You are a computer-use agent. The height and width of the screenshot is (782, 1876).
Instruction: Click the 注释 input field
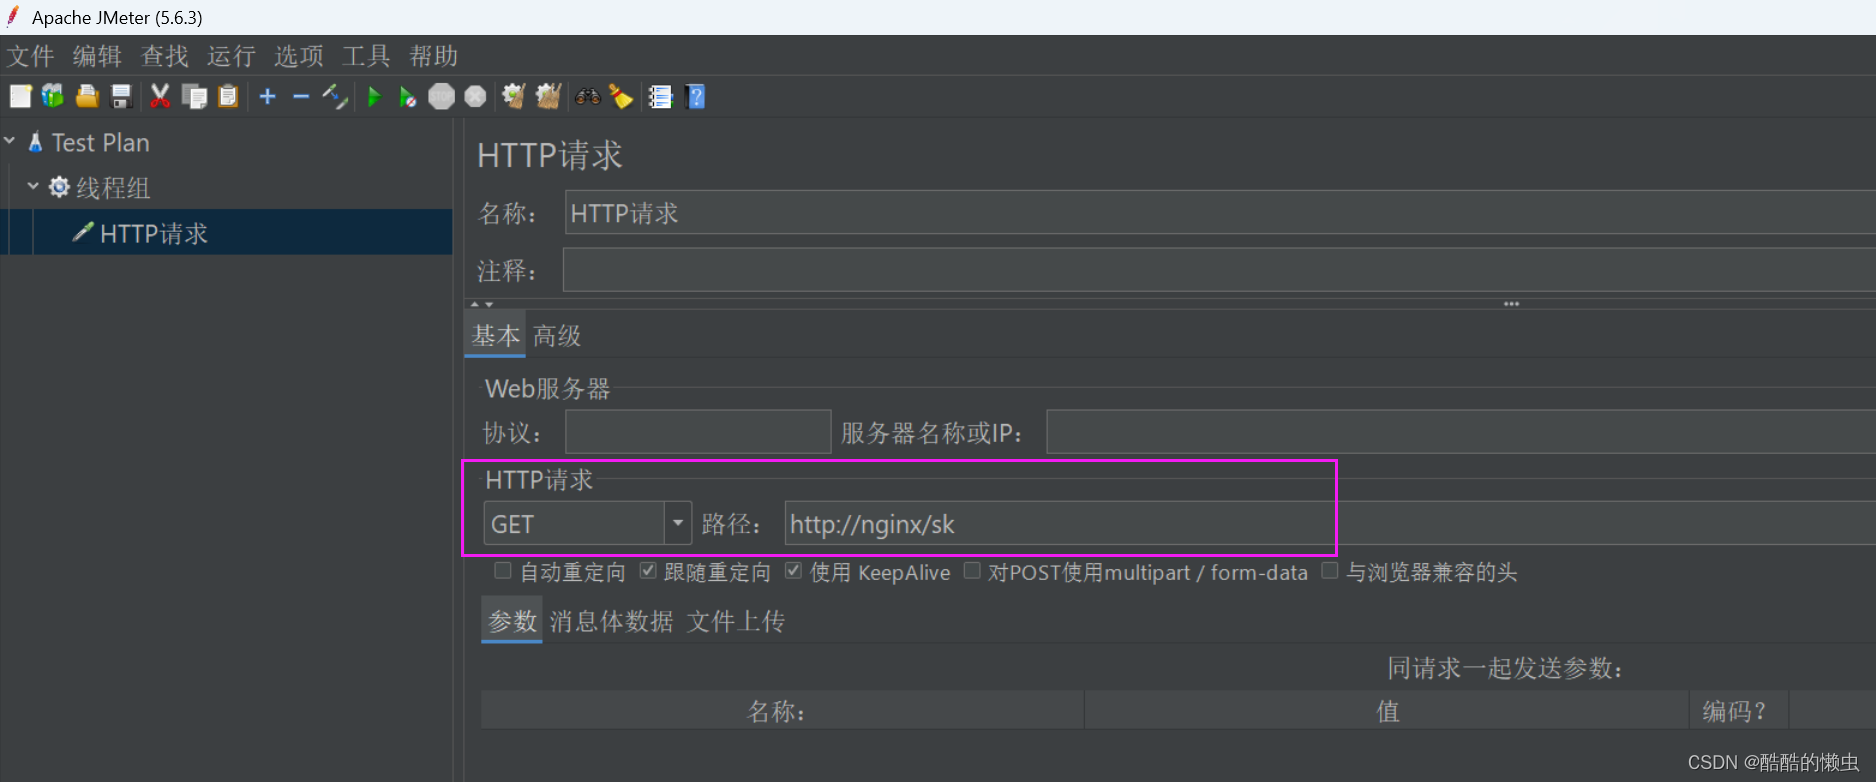click(x=1219, y=270)
